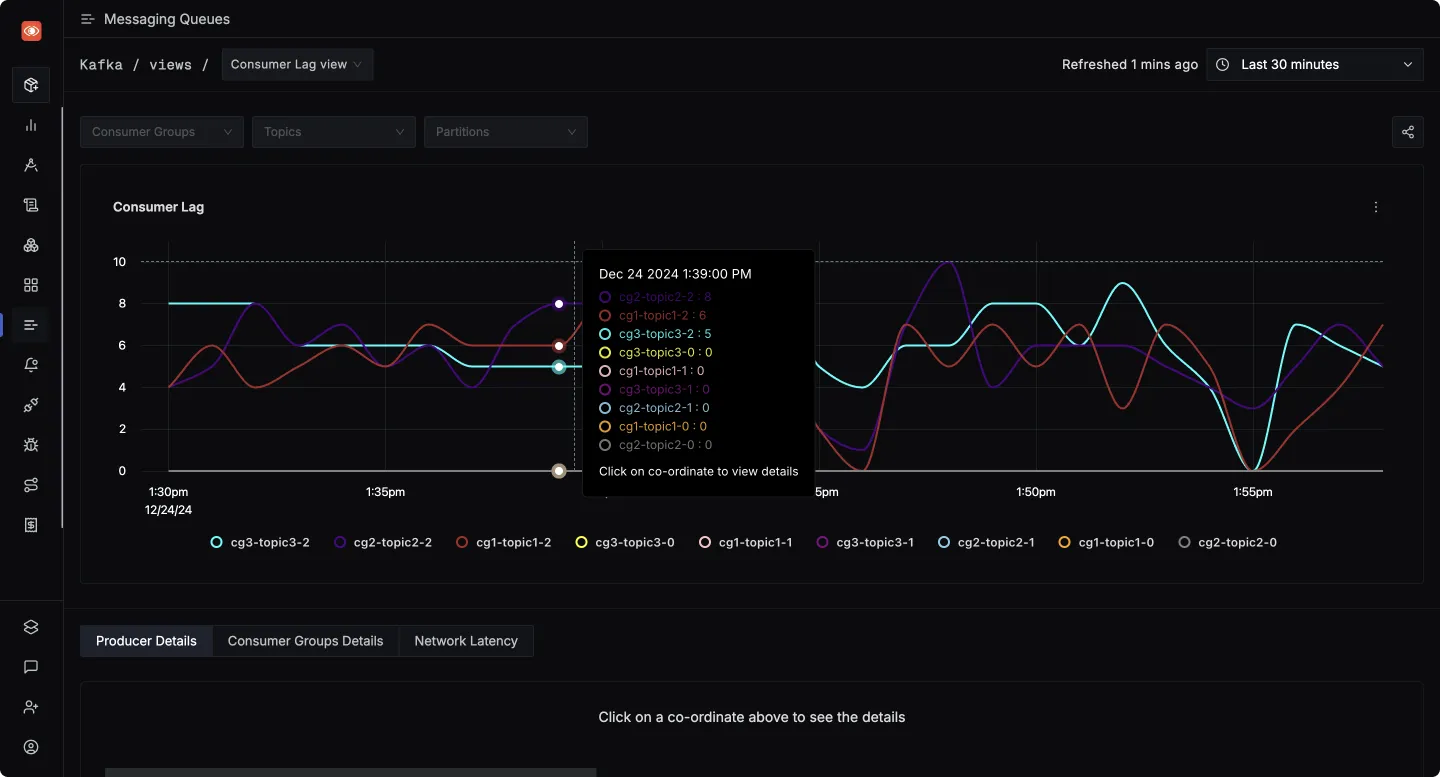Open the Dashboards grid icon in the sidebar
This screenshot has height=777, width=1440.
[30, 285]
